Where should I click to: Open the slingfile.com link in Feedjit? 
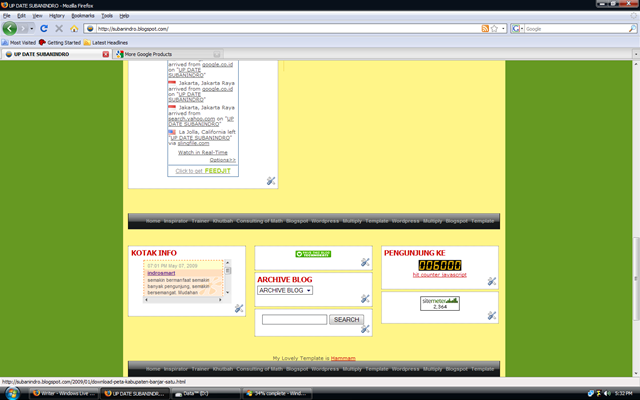click(193, 143)
